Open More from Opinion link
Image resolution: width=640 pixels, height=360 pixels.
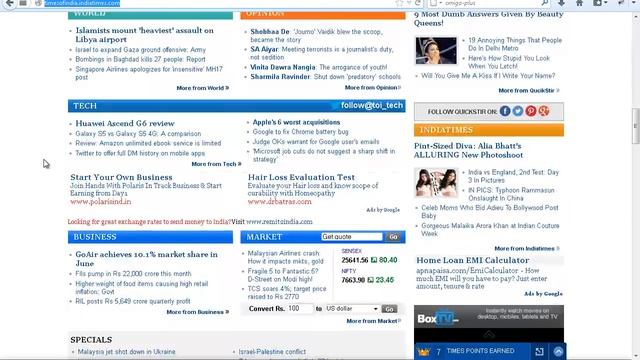pyautogui.click(x=373, y=87)
